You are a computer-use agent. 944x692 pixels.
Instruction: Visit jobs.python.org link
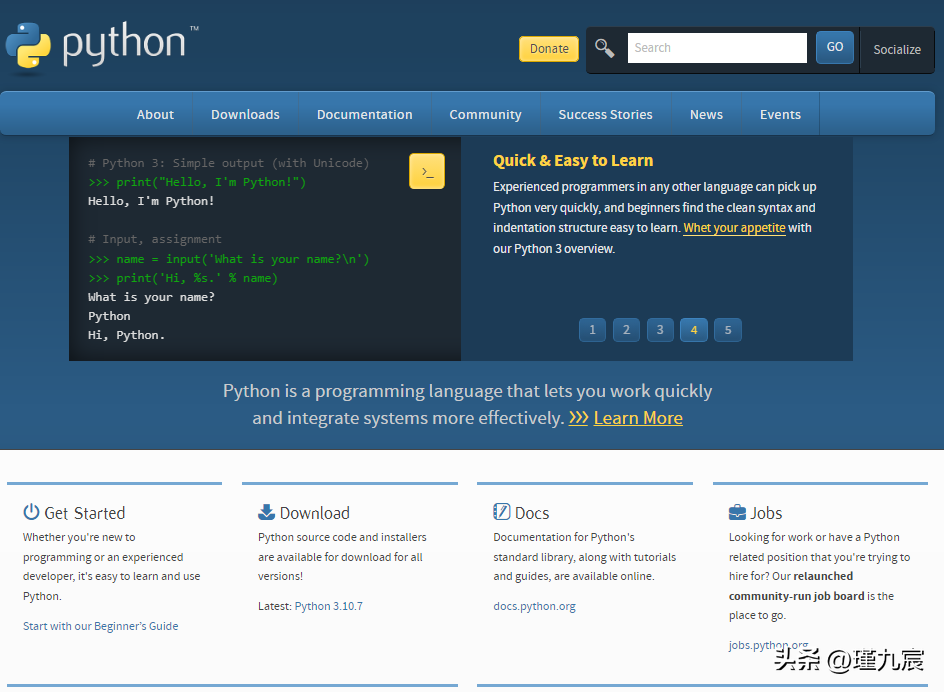point(768,645)
